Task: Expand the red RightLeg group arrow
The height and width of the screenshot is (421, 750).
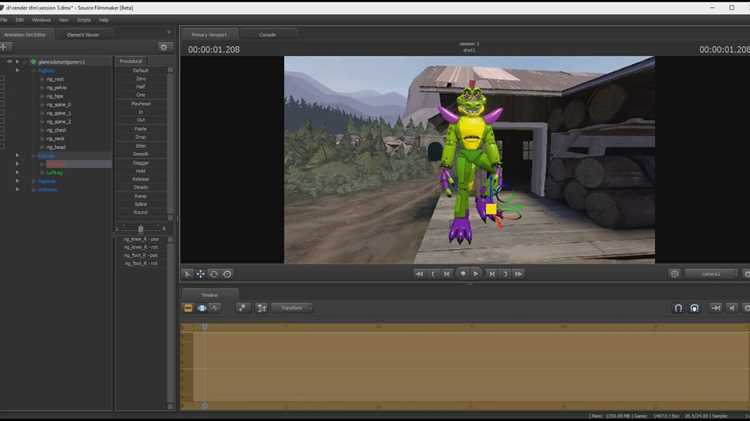Action: tap(17, 164)
